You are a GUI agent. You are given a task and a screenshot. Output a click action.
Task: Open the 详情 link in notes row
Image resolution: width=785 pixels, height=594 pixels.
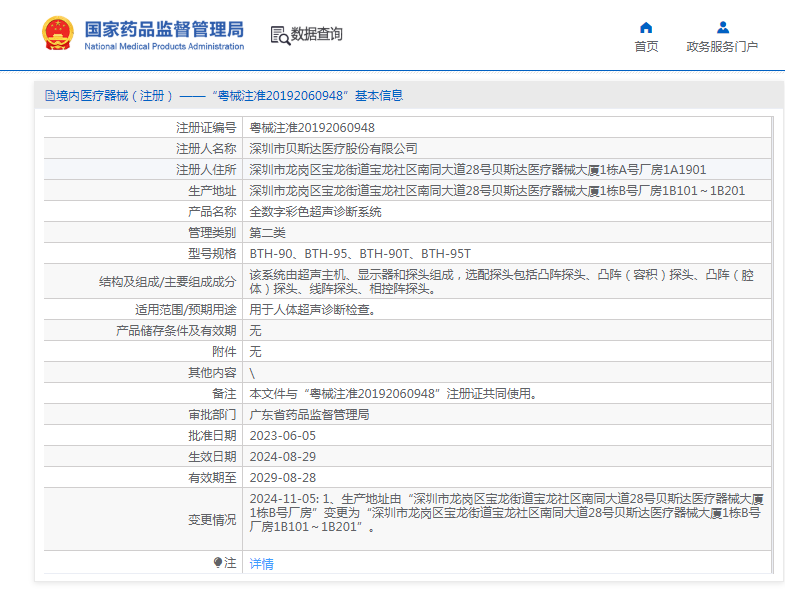click(x=261, y=564)
